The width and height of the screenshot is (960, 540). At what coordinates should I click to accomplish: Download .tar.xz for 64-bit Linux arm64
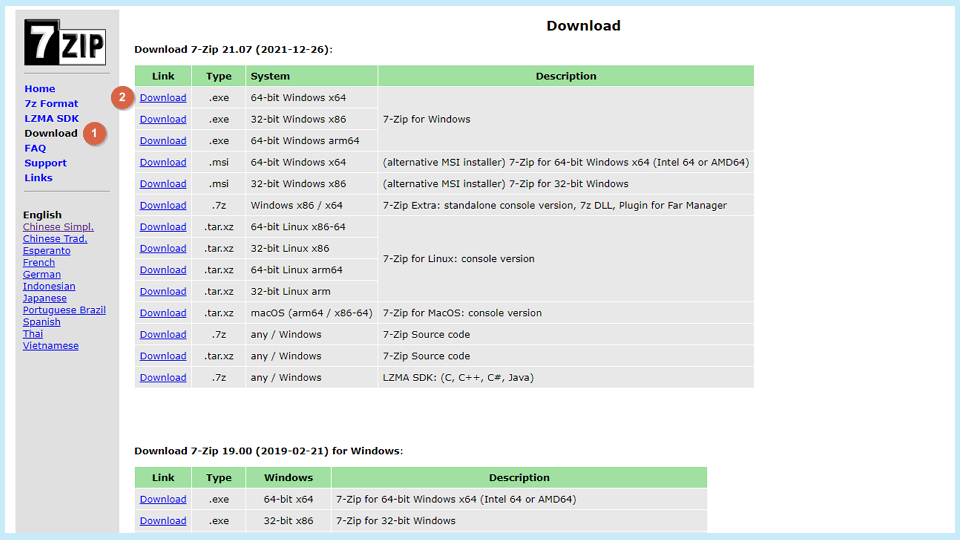(163, 269)
